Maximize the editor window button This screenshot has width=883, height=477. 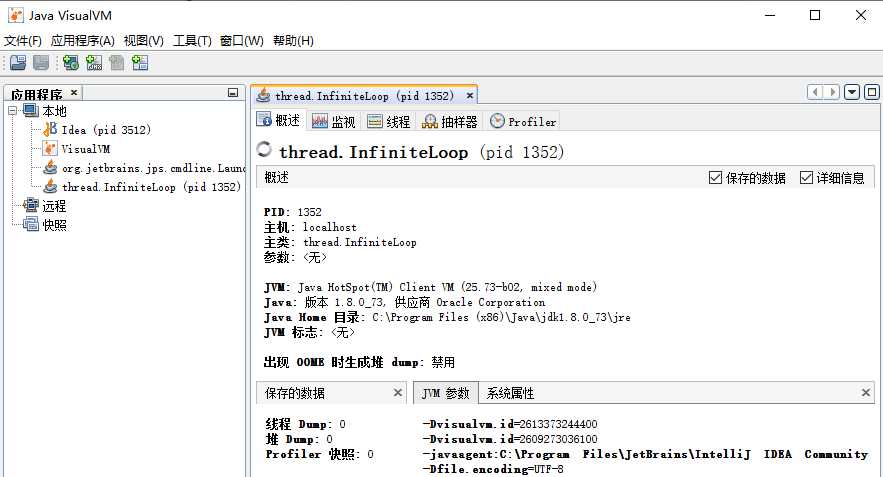pos(872,92)
